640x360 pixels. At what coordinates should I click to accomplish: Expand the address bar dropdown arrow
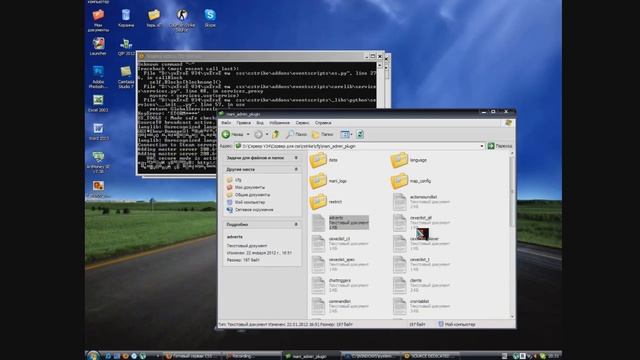pyautogui.click(x=482, y=146)
